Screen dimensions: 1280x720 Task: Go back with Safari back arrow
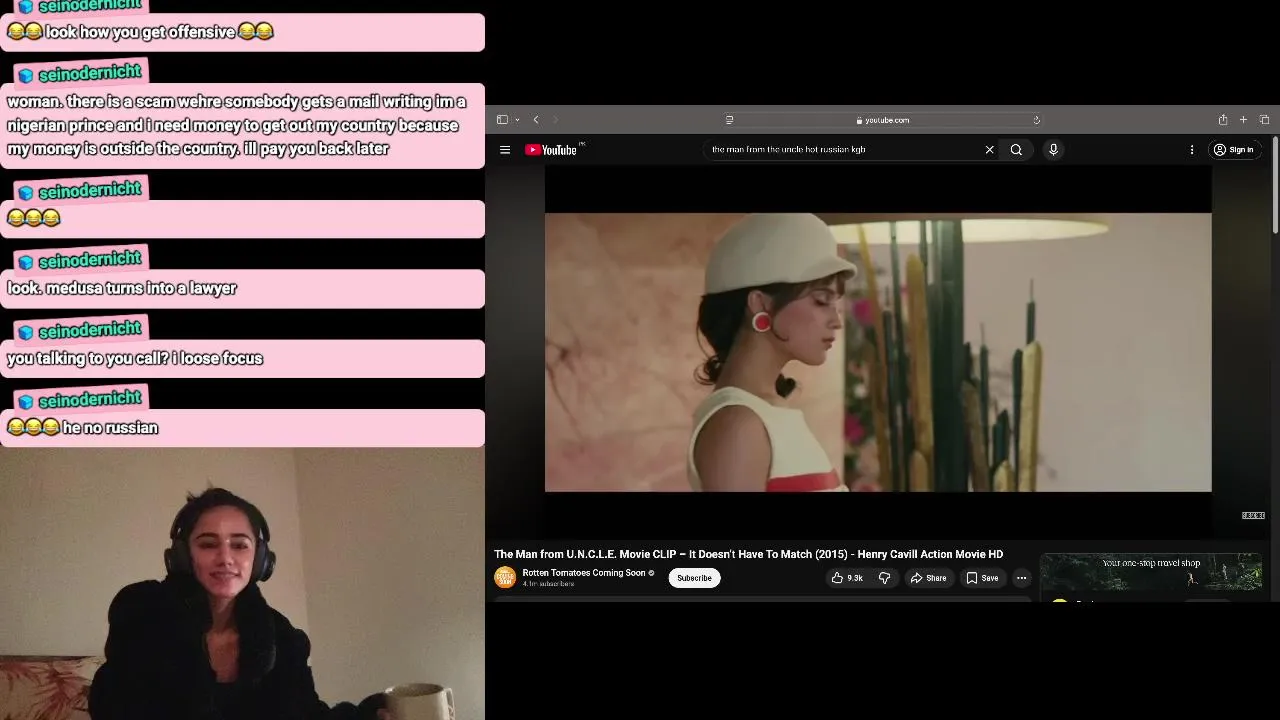[x=536, y=120]
